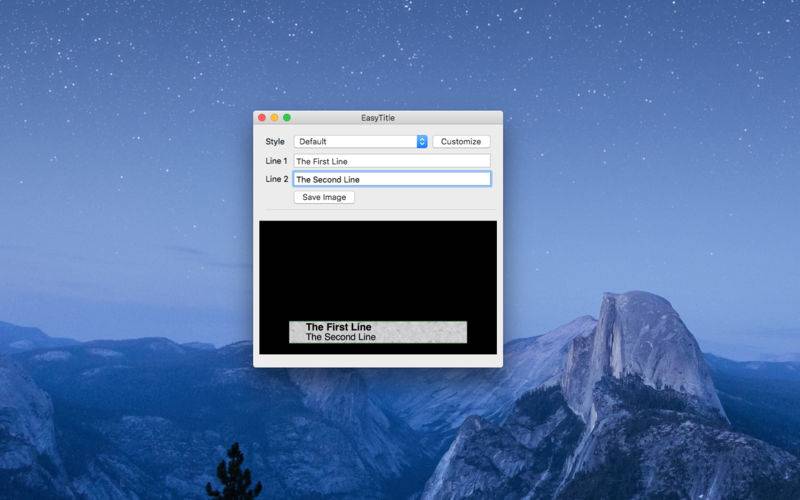Zoom the EasyTitle window with green button
800x500 pixels.
pos(287,118)
